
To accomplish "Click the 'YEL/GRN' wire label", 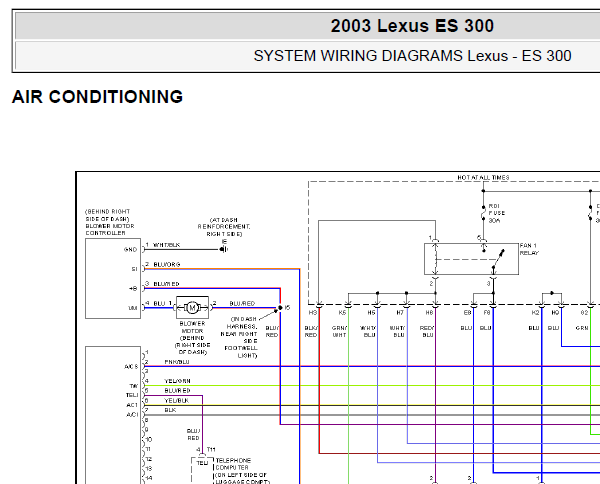I will 177,381.
